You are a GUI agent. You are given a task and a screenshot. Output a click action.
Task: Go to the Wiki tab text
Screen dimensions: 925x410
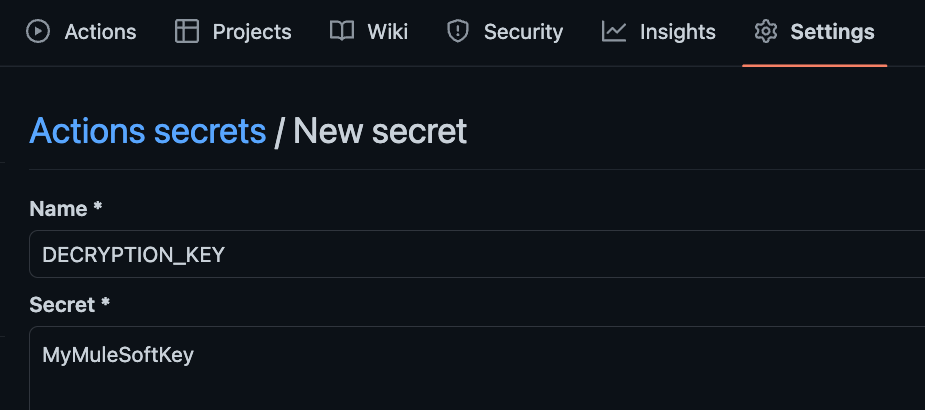click(387, 32)
